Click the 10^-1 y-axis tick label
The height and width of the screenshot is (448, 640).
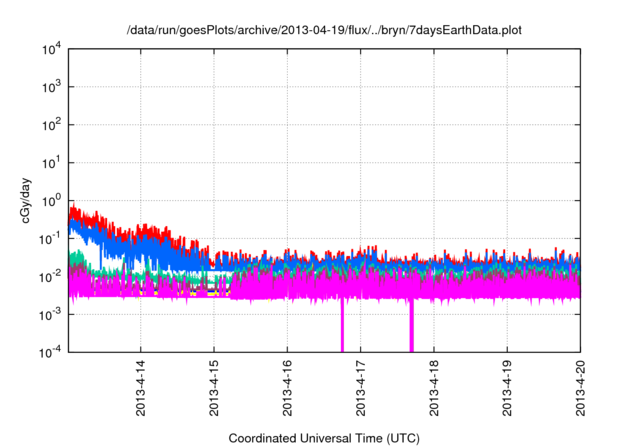point(51,239)
